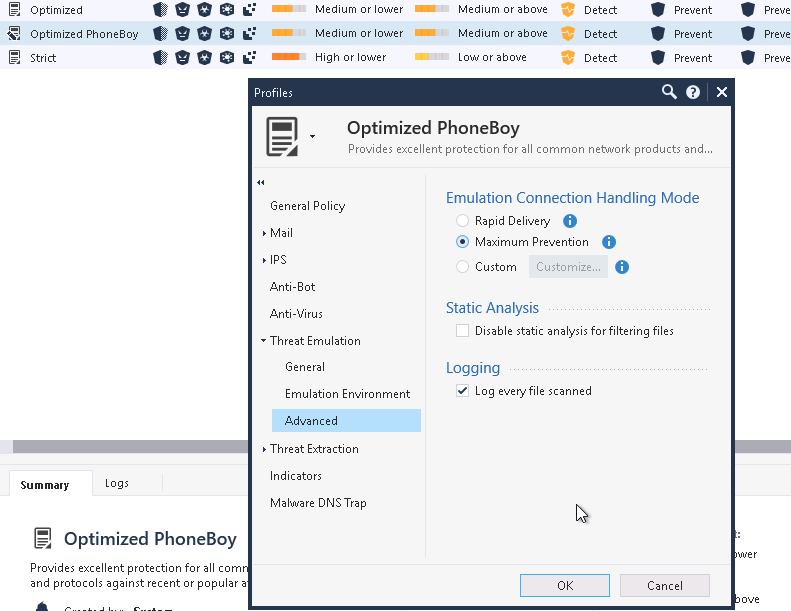Select the Optimized PhoneBoy profile row
This screenshot has width=791, height=611.
tap(396, 34)
